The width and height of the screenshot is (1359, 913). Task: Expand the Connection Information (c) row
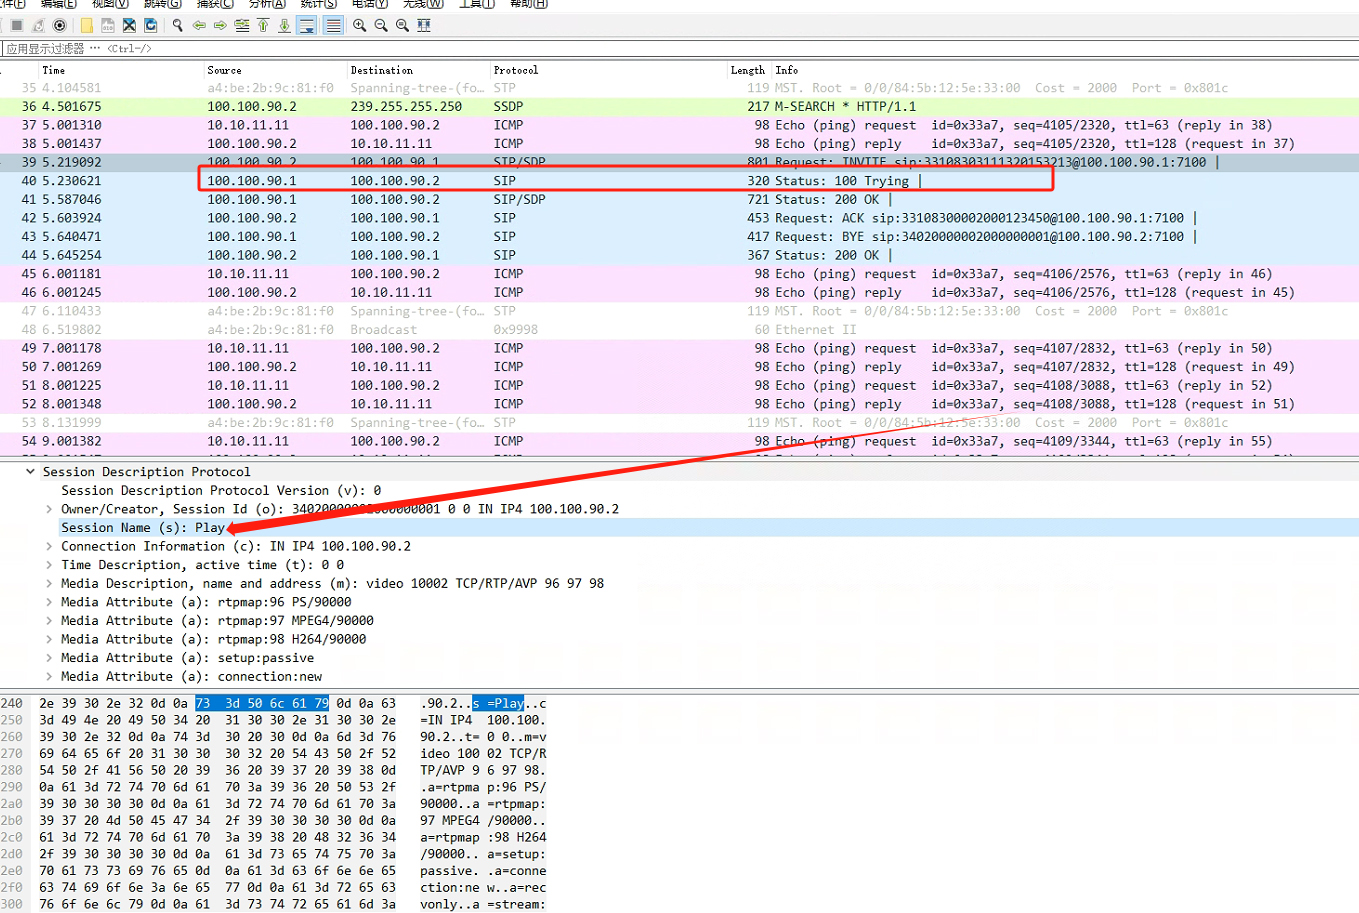coord(49,546)
